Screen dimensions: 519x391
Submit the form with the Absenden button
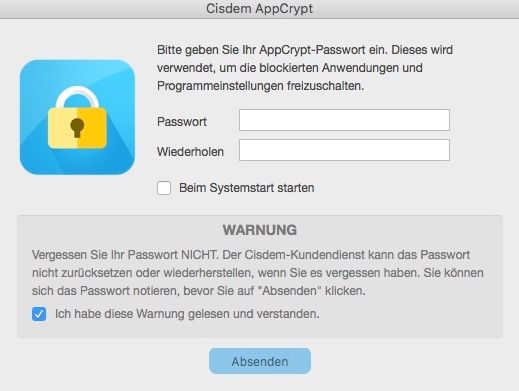tap(260, 361)
